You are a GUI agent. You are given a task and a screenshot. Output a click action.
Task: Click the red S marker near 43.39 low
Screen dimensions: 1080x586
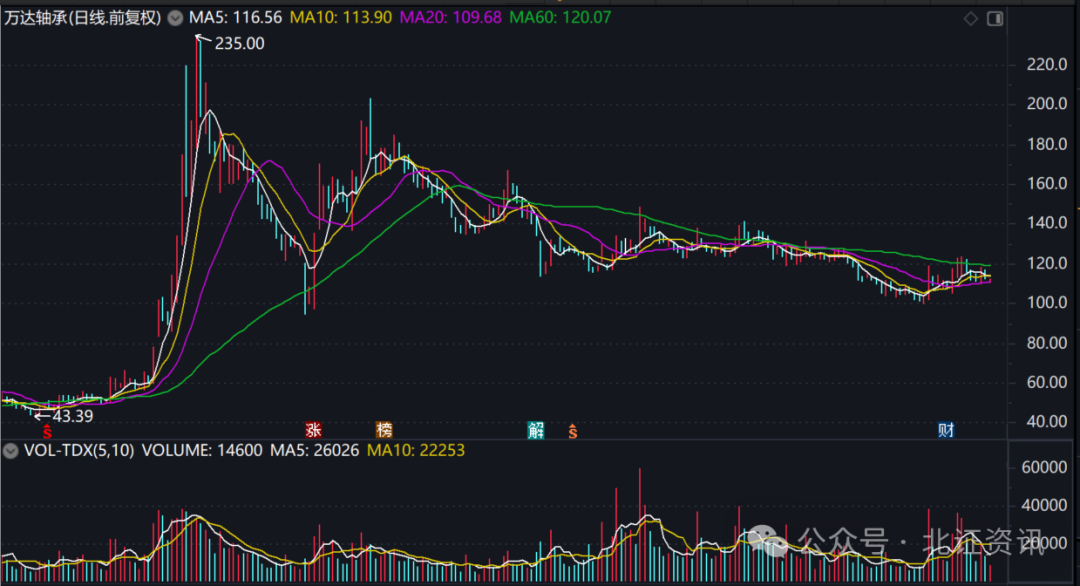pos(47,432)
